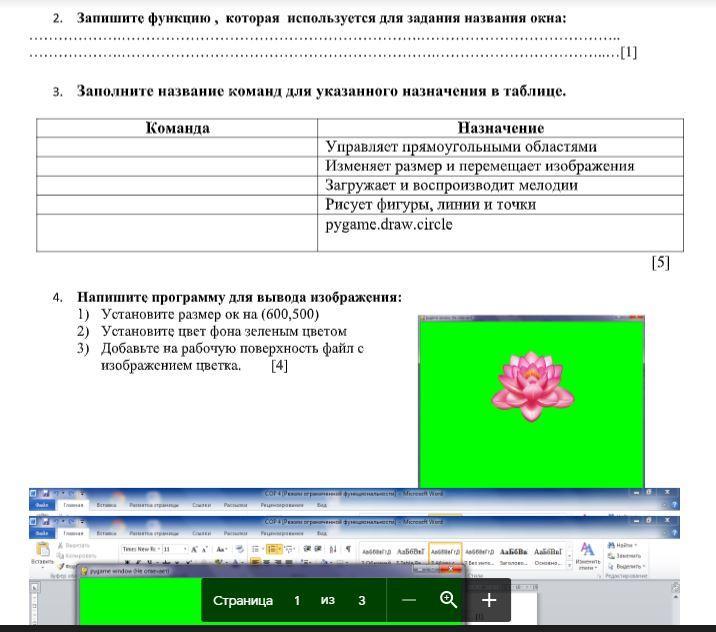Click 'Установите цвет фона зеленым цветом' line
The width and height of the screenshot is (716, 632).
[x=224, y=331]
